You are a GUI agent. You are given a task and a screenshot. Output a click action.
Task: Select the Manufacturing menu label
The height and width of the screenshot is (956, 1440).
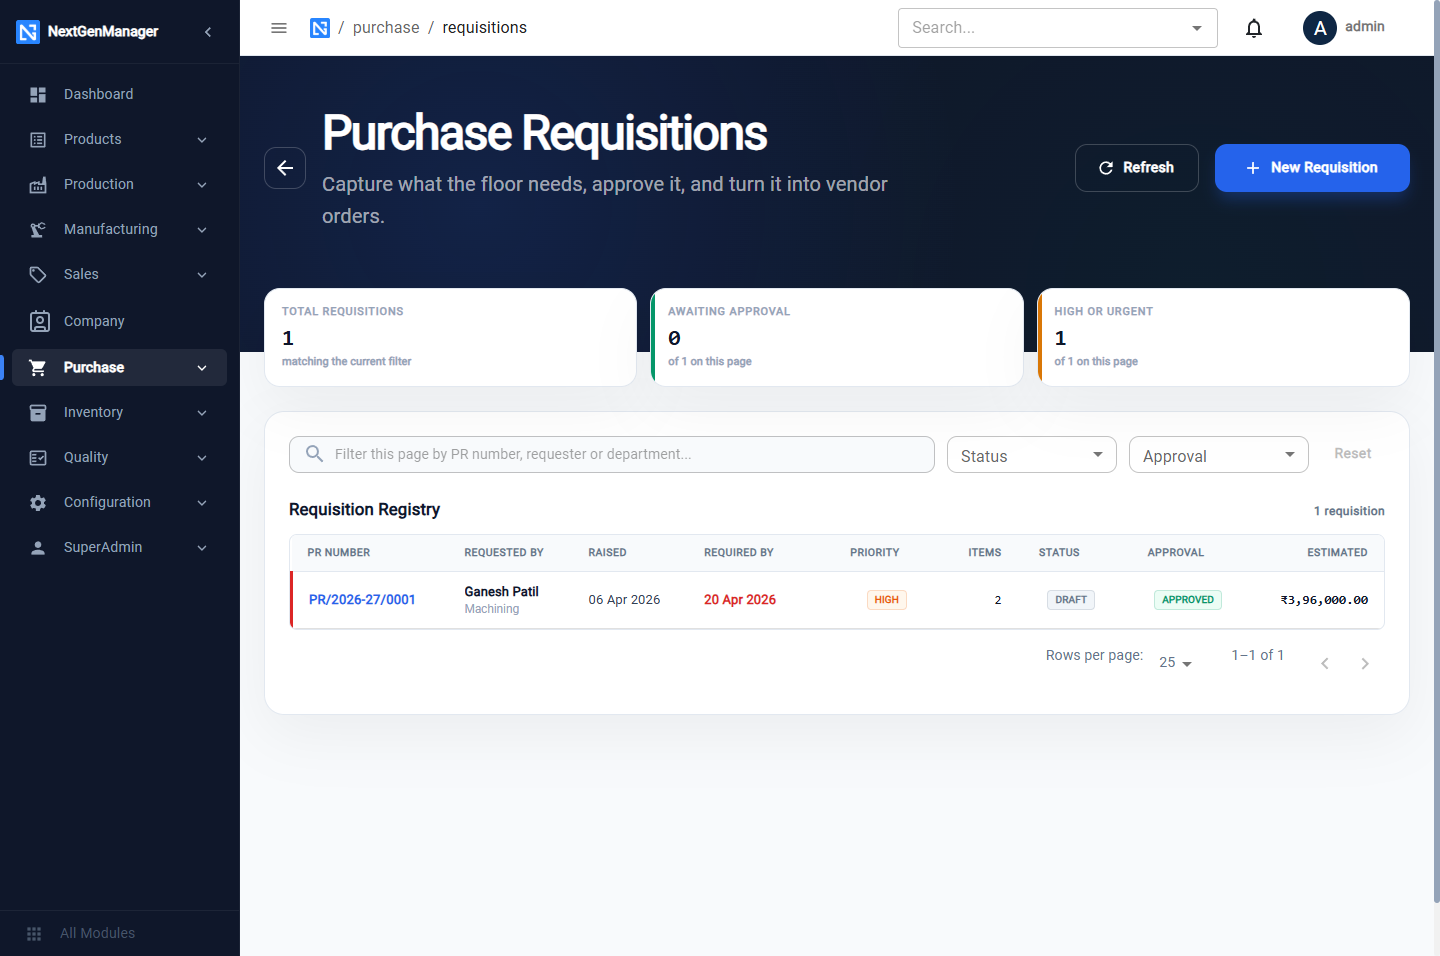111,230
